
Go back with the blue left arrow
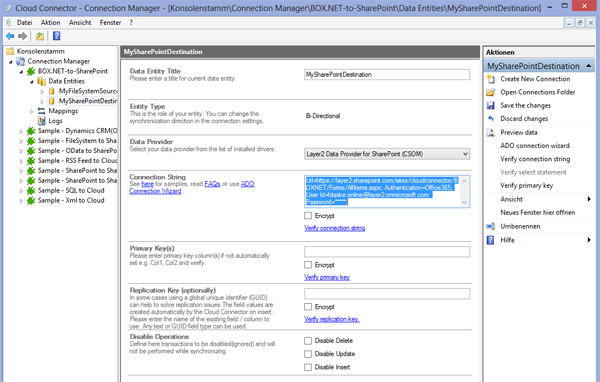tap(10, 36)
